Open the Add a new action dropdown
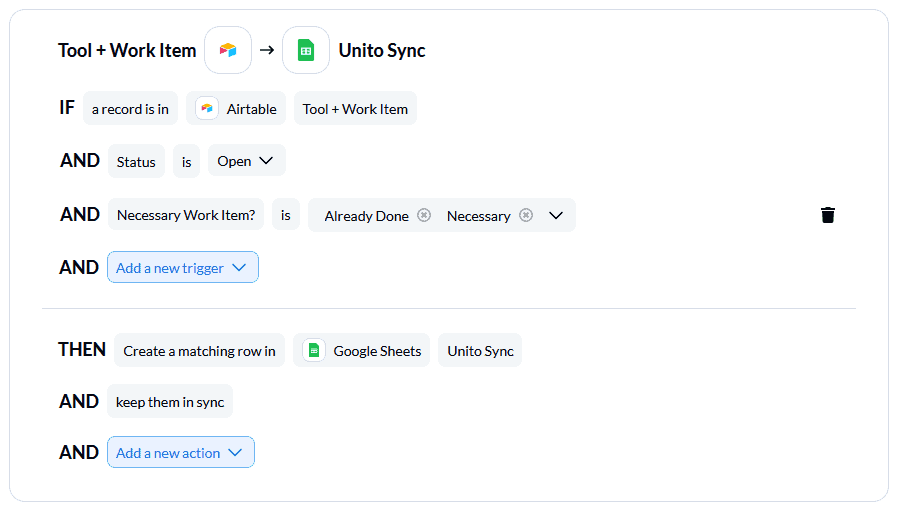 [x=181, y=452]
